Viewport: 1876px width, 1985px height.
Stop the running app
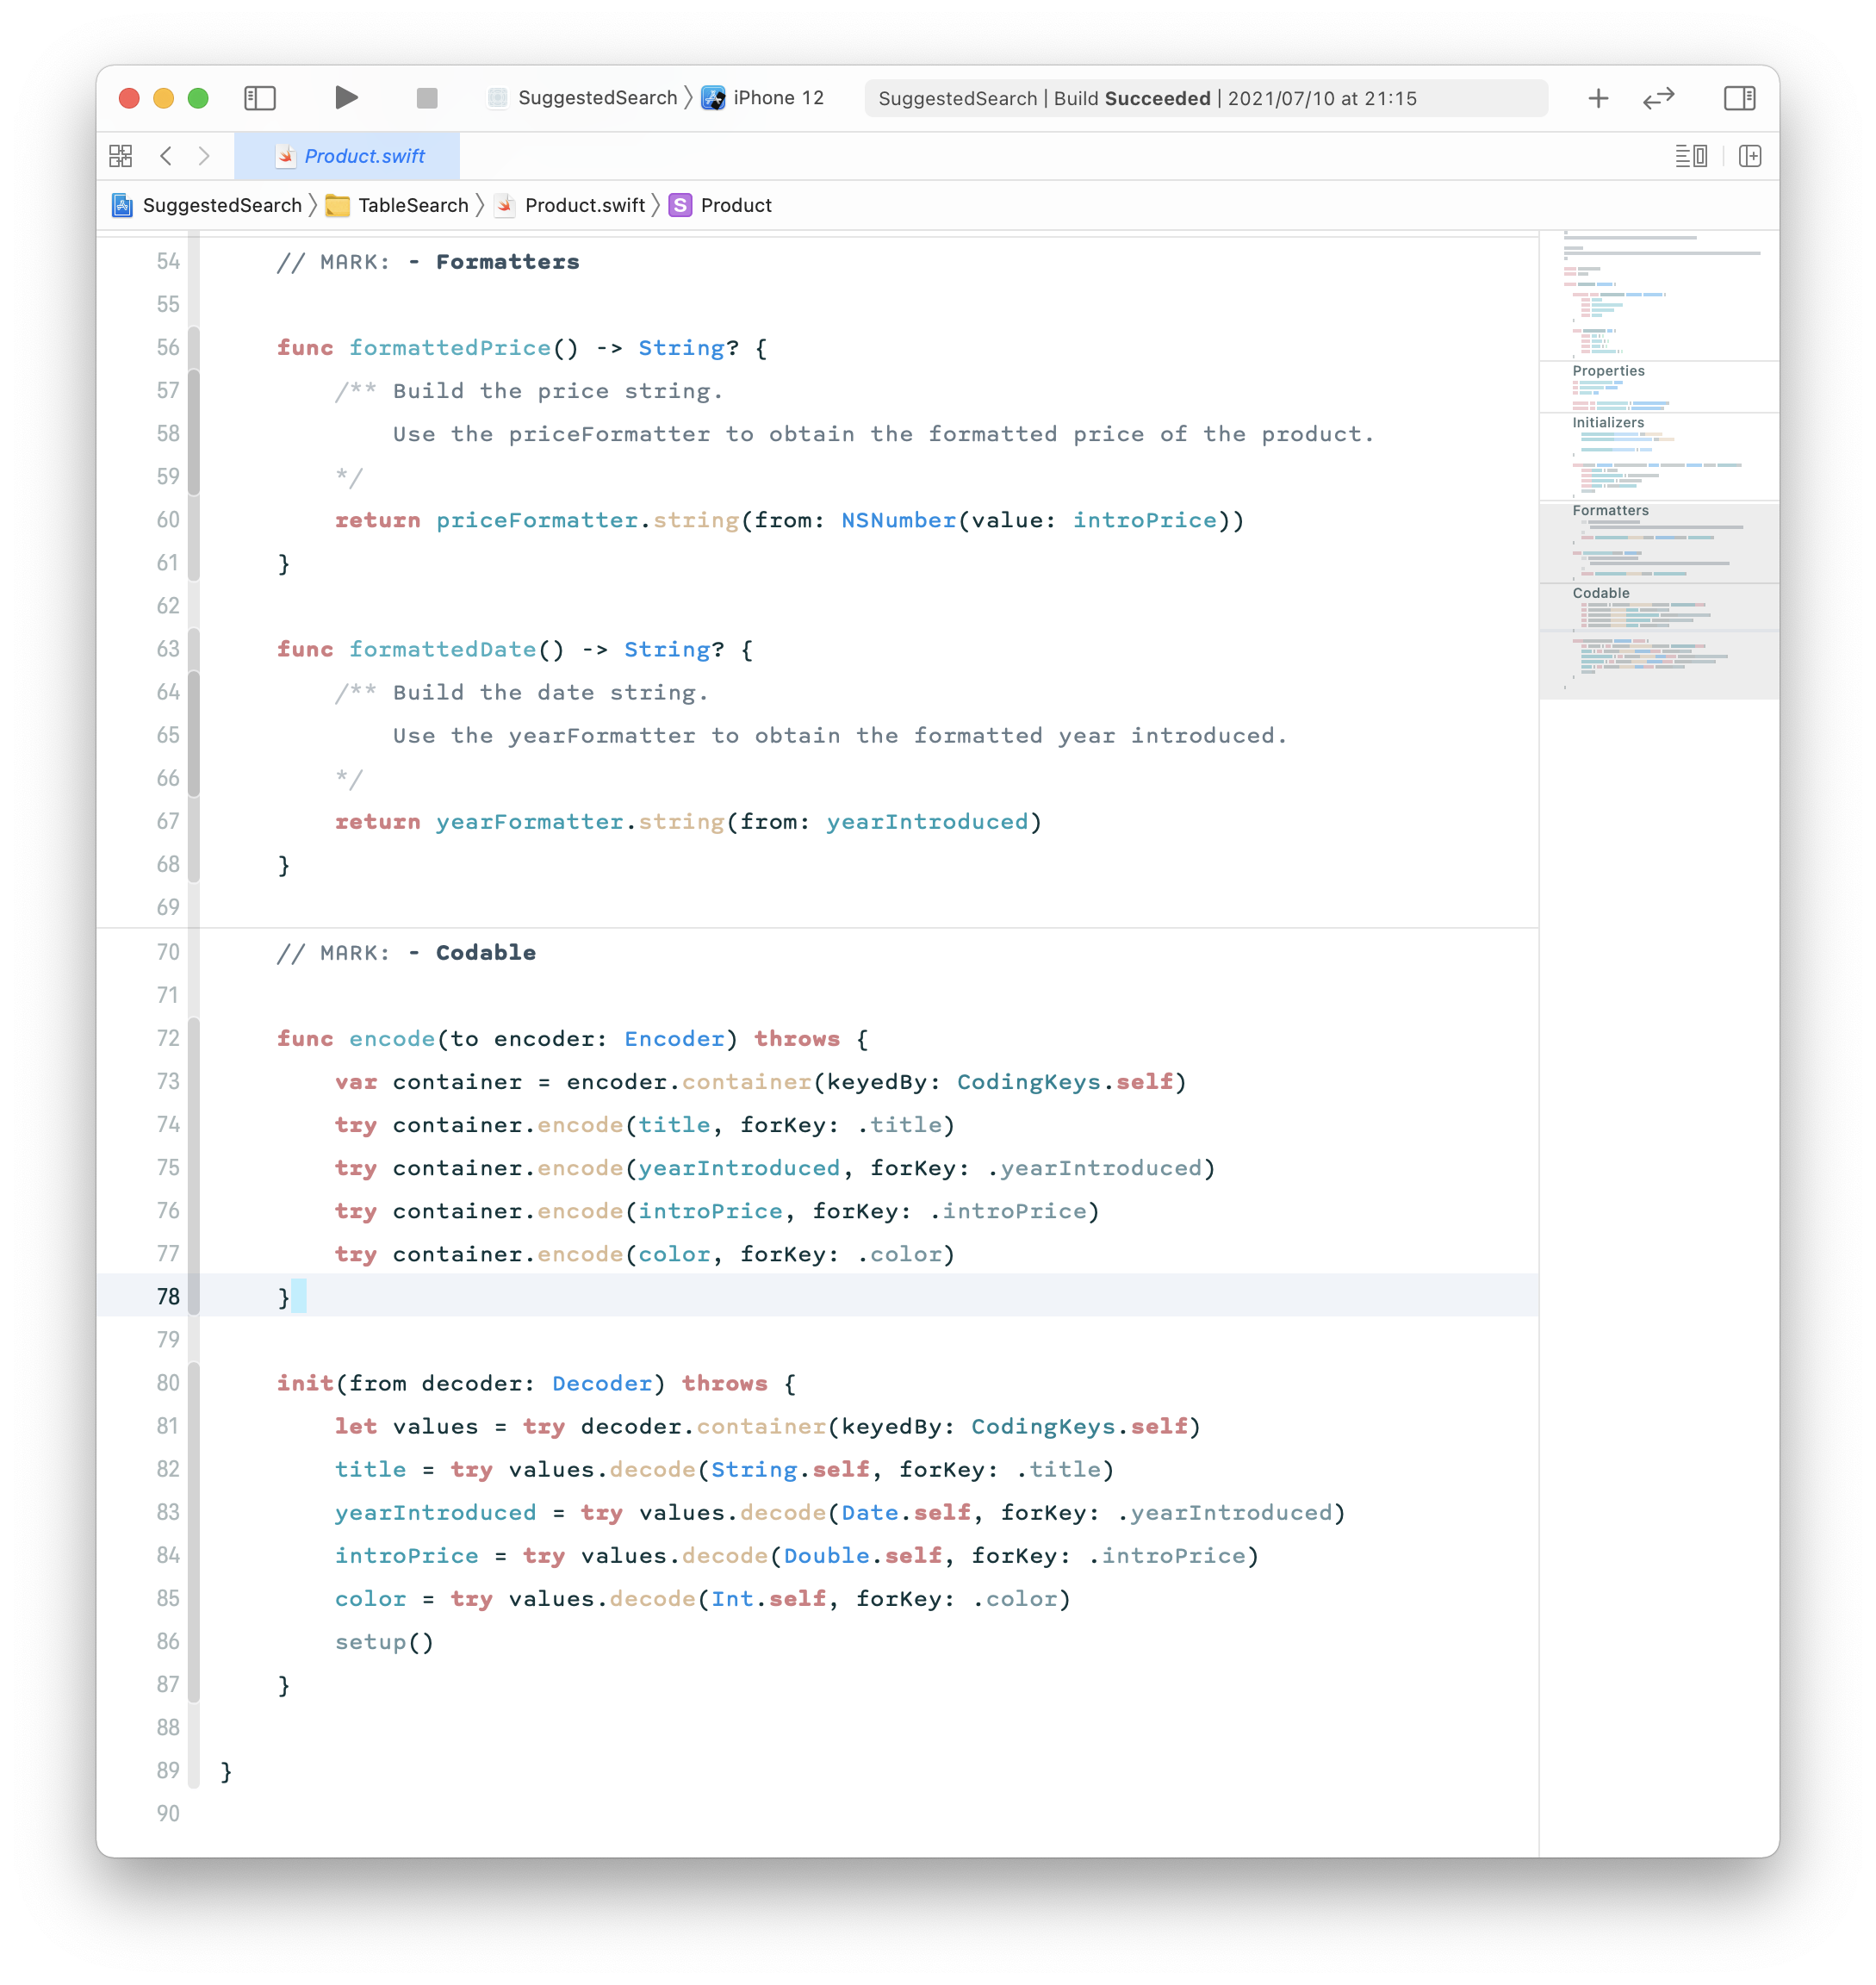pos(427,98)
